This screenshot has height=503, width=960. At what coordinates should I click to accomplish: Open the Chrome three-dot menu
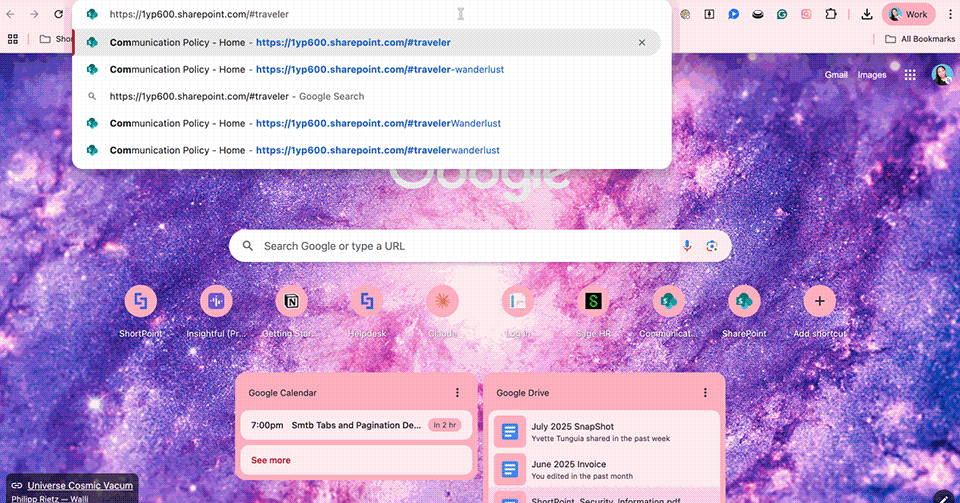pyautogui.click(x=950, y=14)
